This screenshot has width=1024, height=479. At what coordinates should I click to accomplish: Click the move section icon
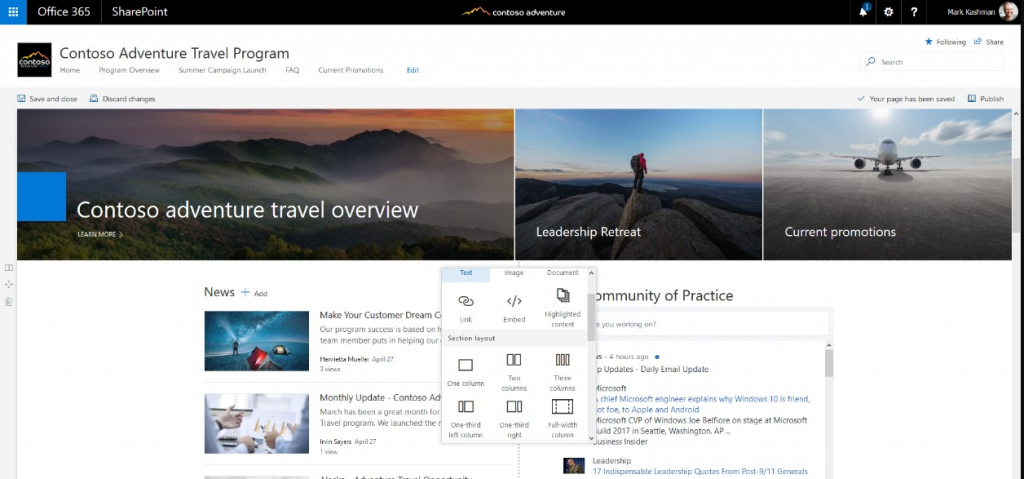tap(8, 284)
